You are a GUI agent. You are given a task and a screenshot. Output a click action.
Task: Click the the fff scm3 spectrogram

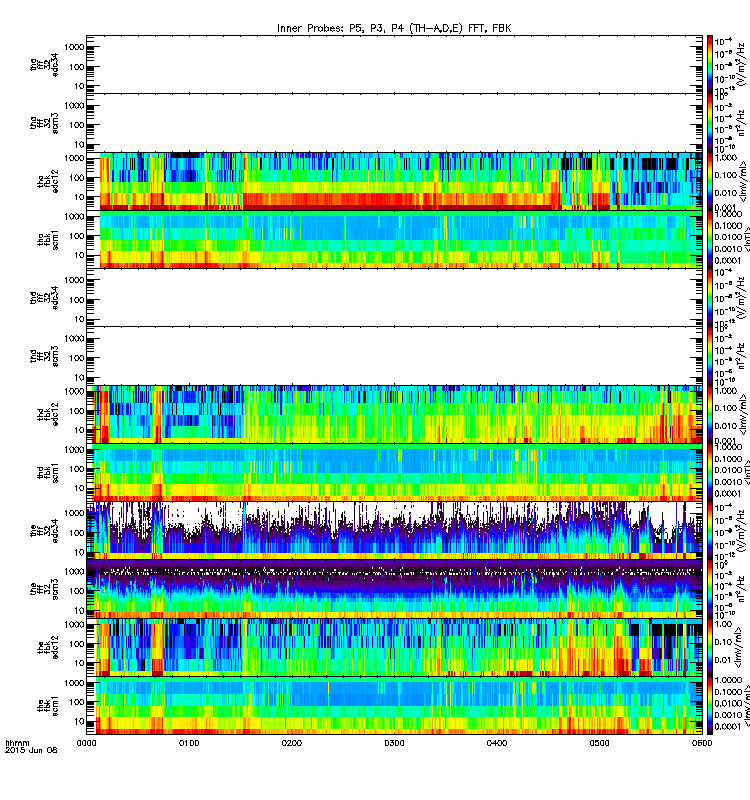[x=394, y=589]
